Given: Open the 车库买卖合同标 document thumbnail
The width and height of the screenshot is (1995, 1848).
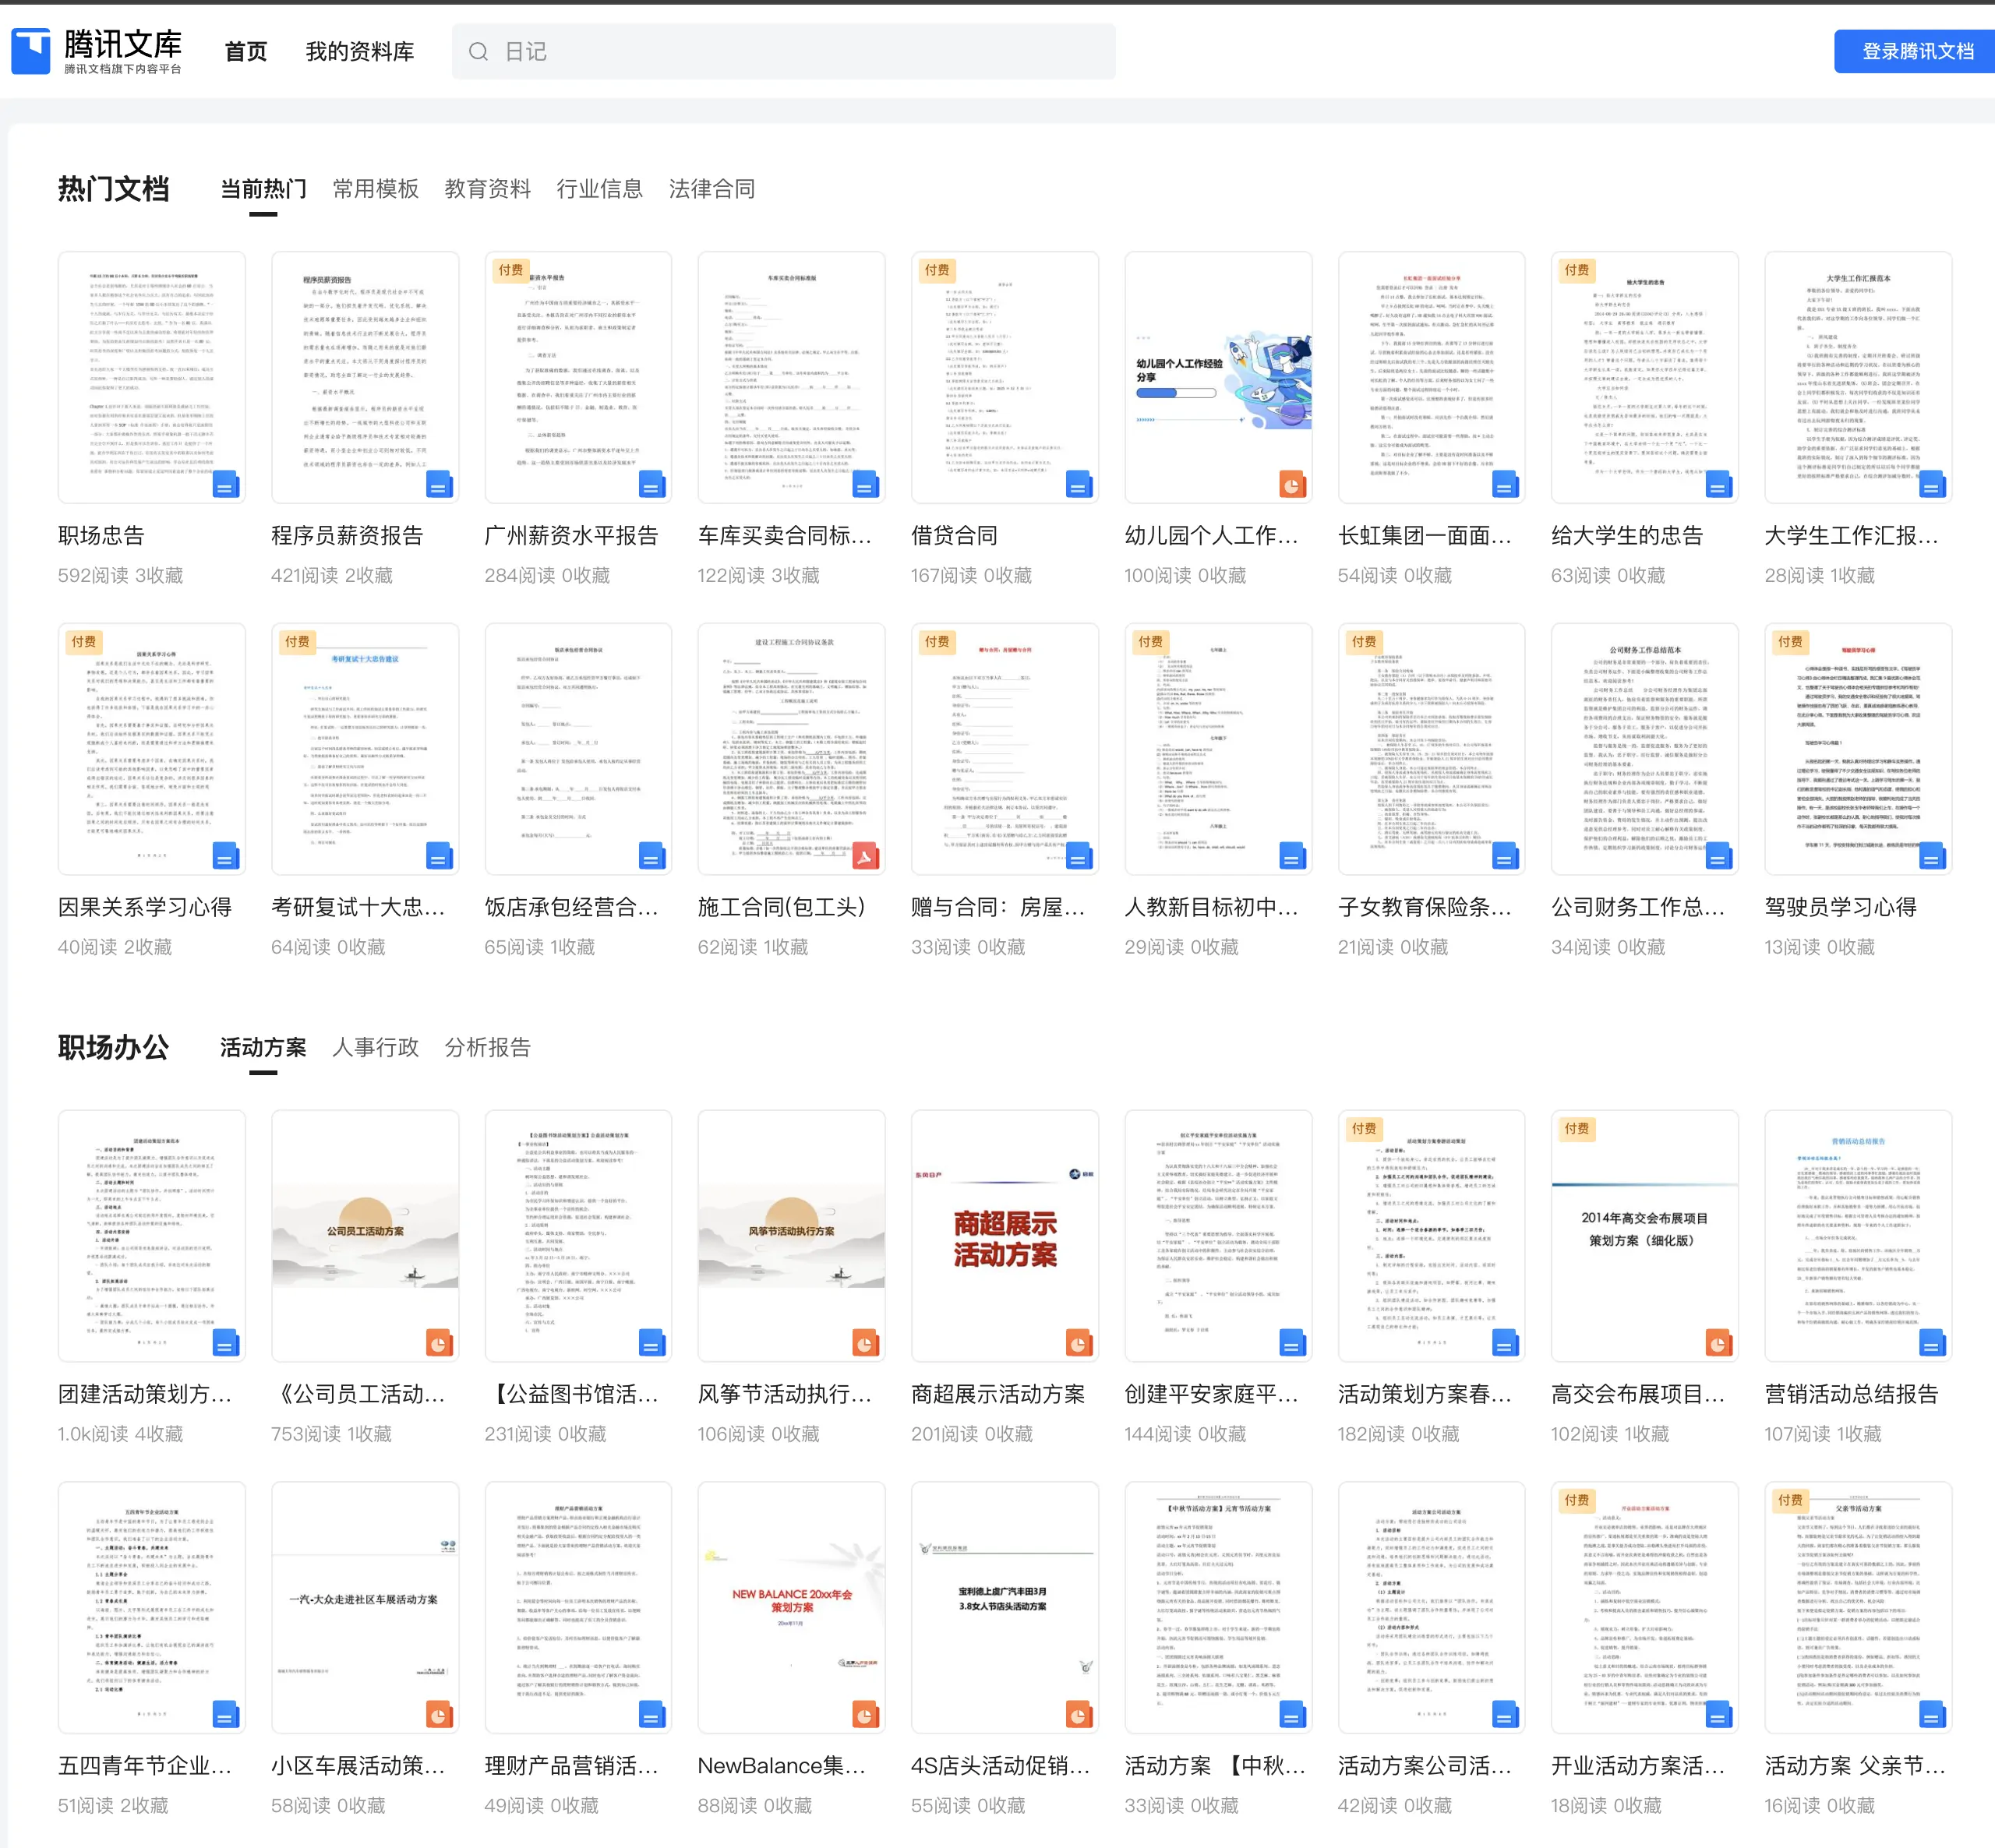Looking at the screenshot, I should pos(791,377).
